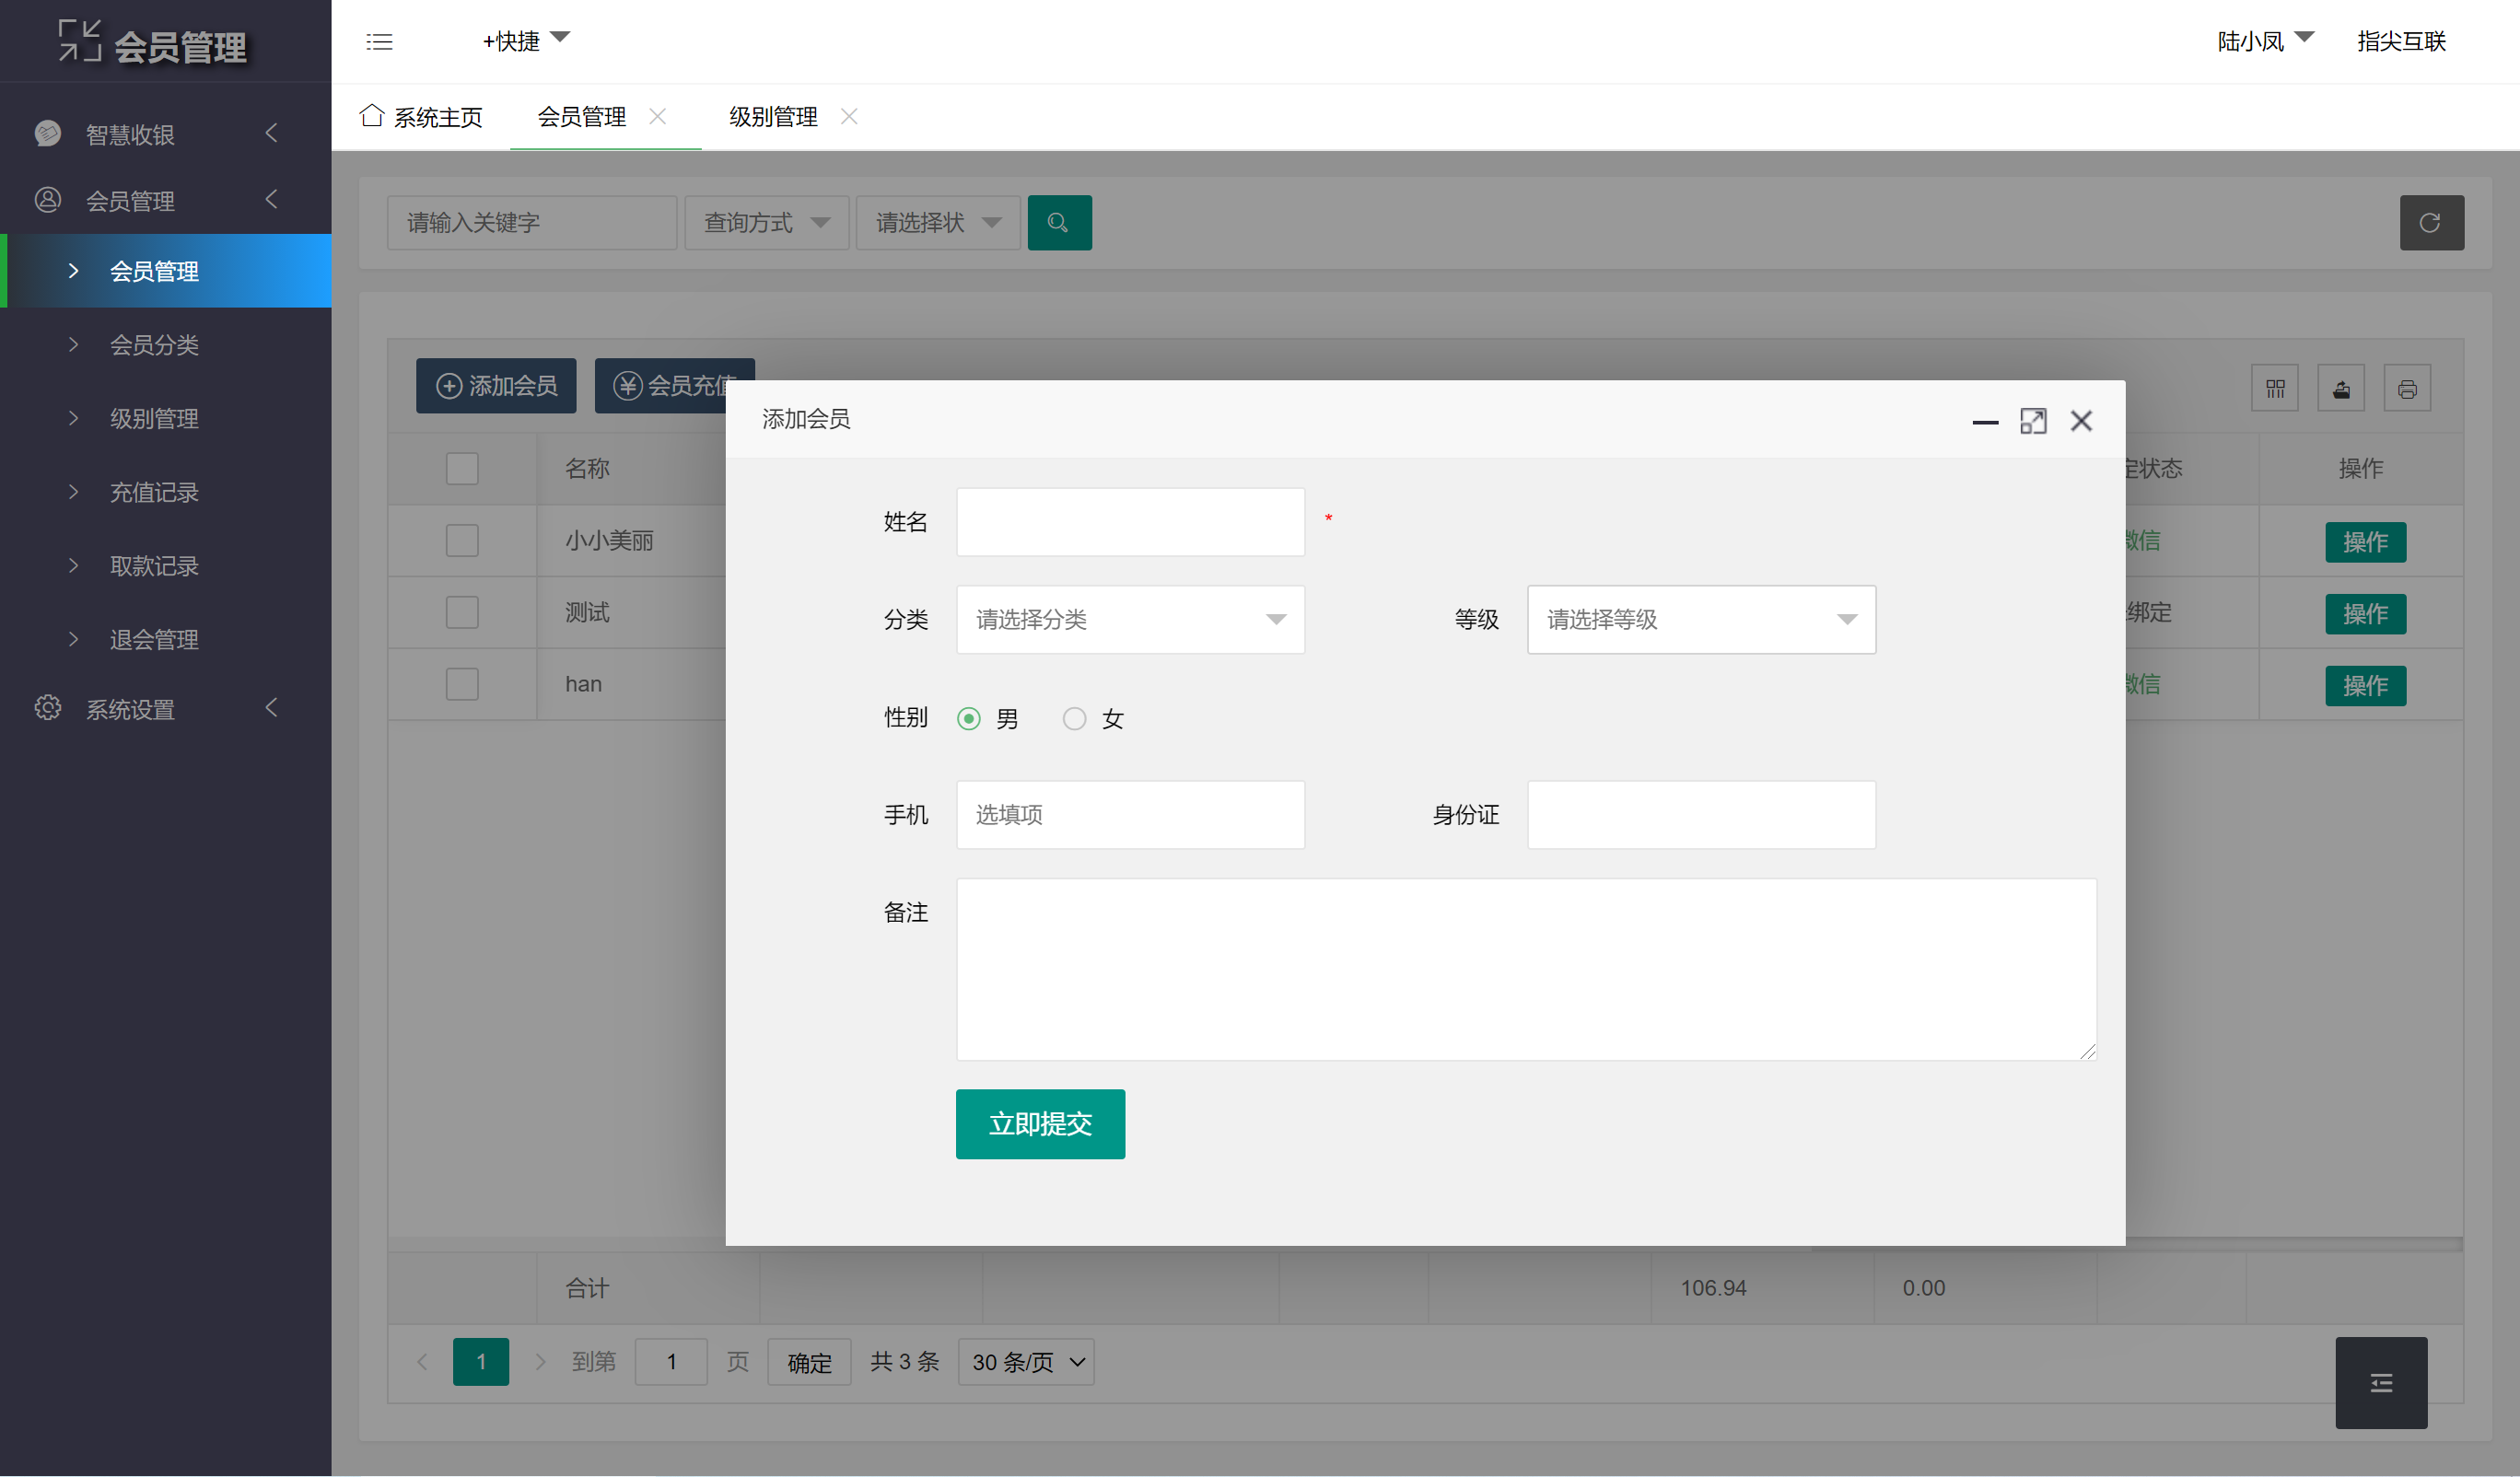Click 操作 button in 小小美丽 row
Screen dimensions: 2520x1477
coord(2365,542)
